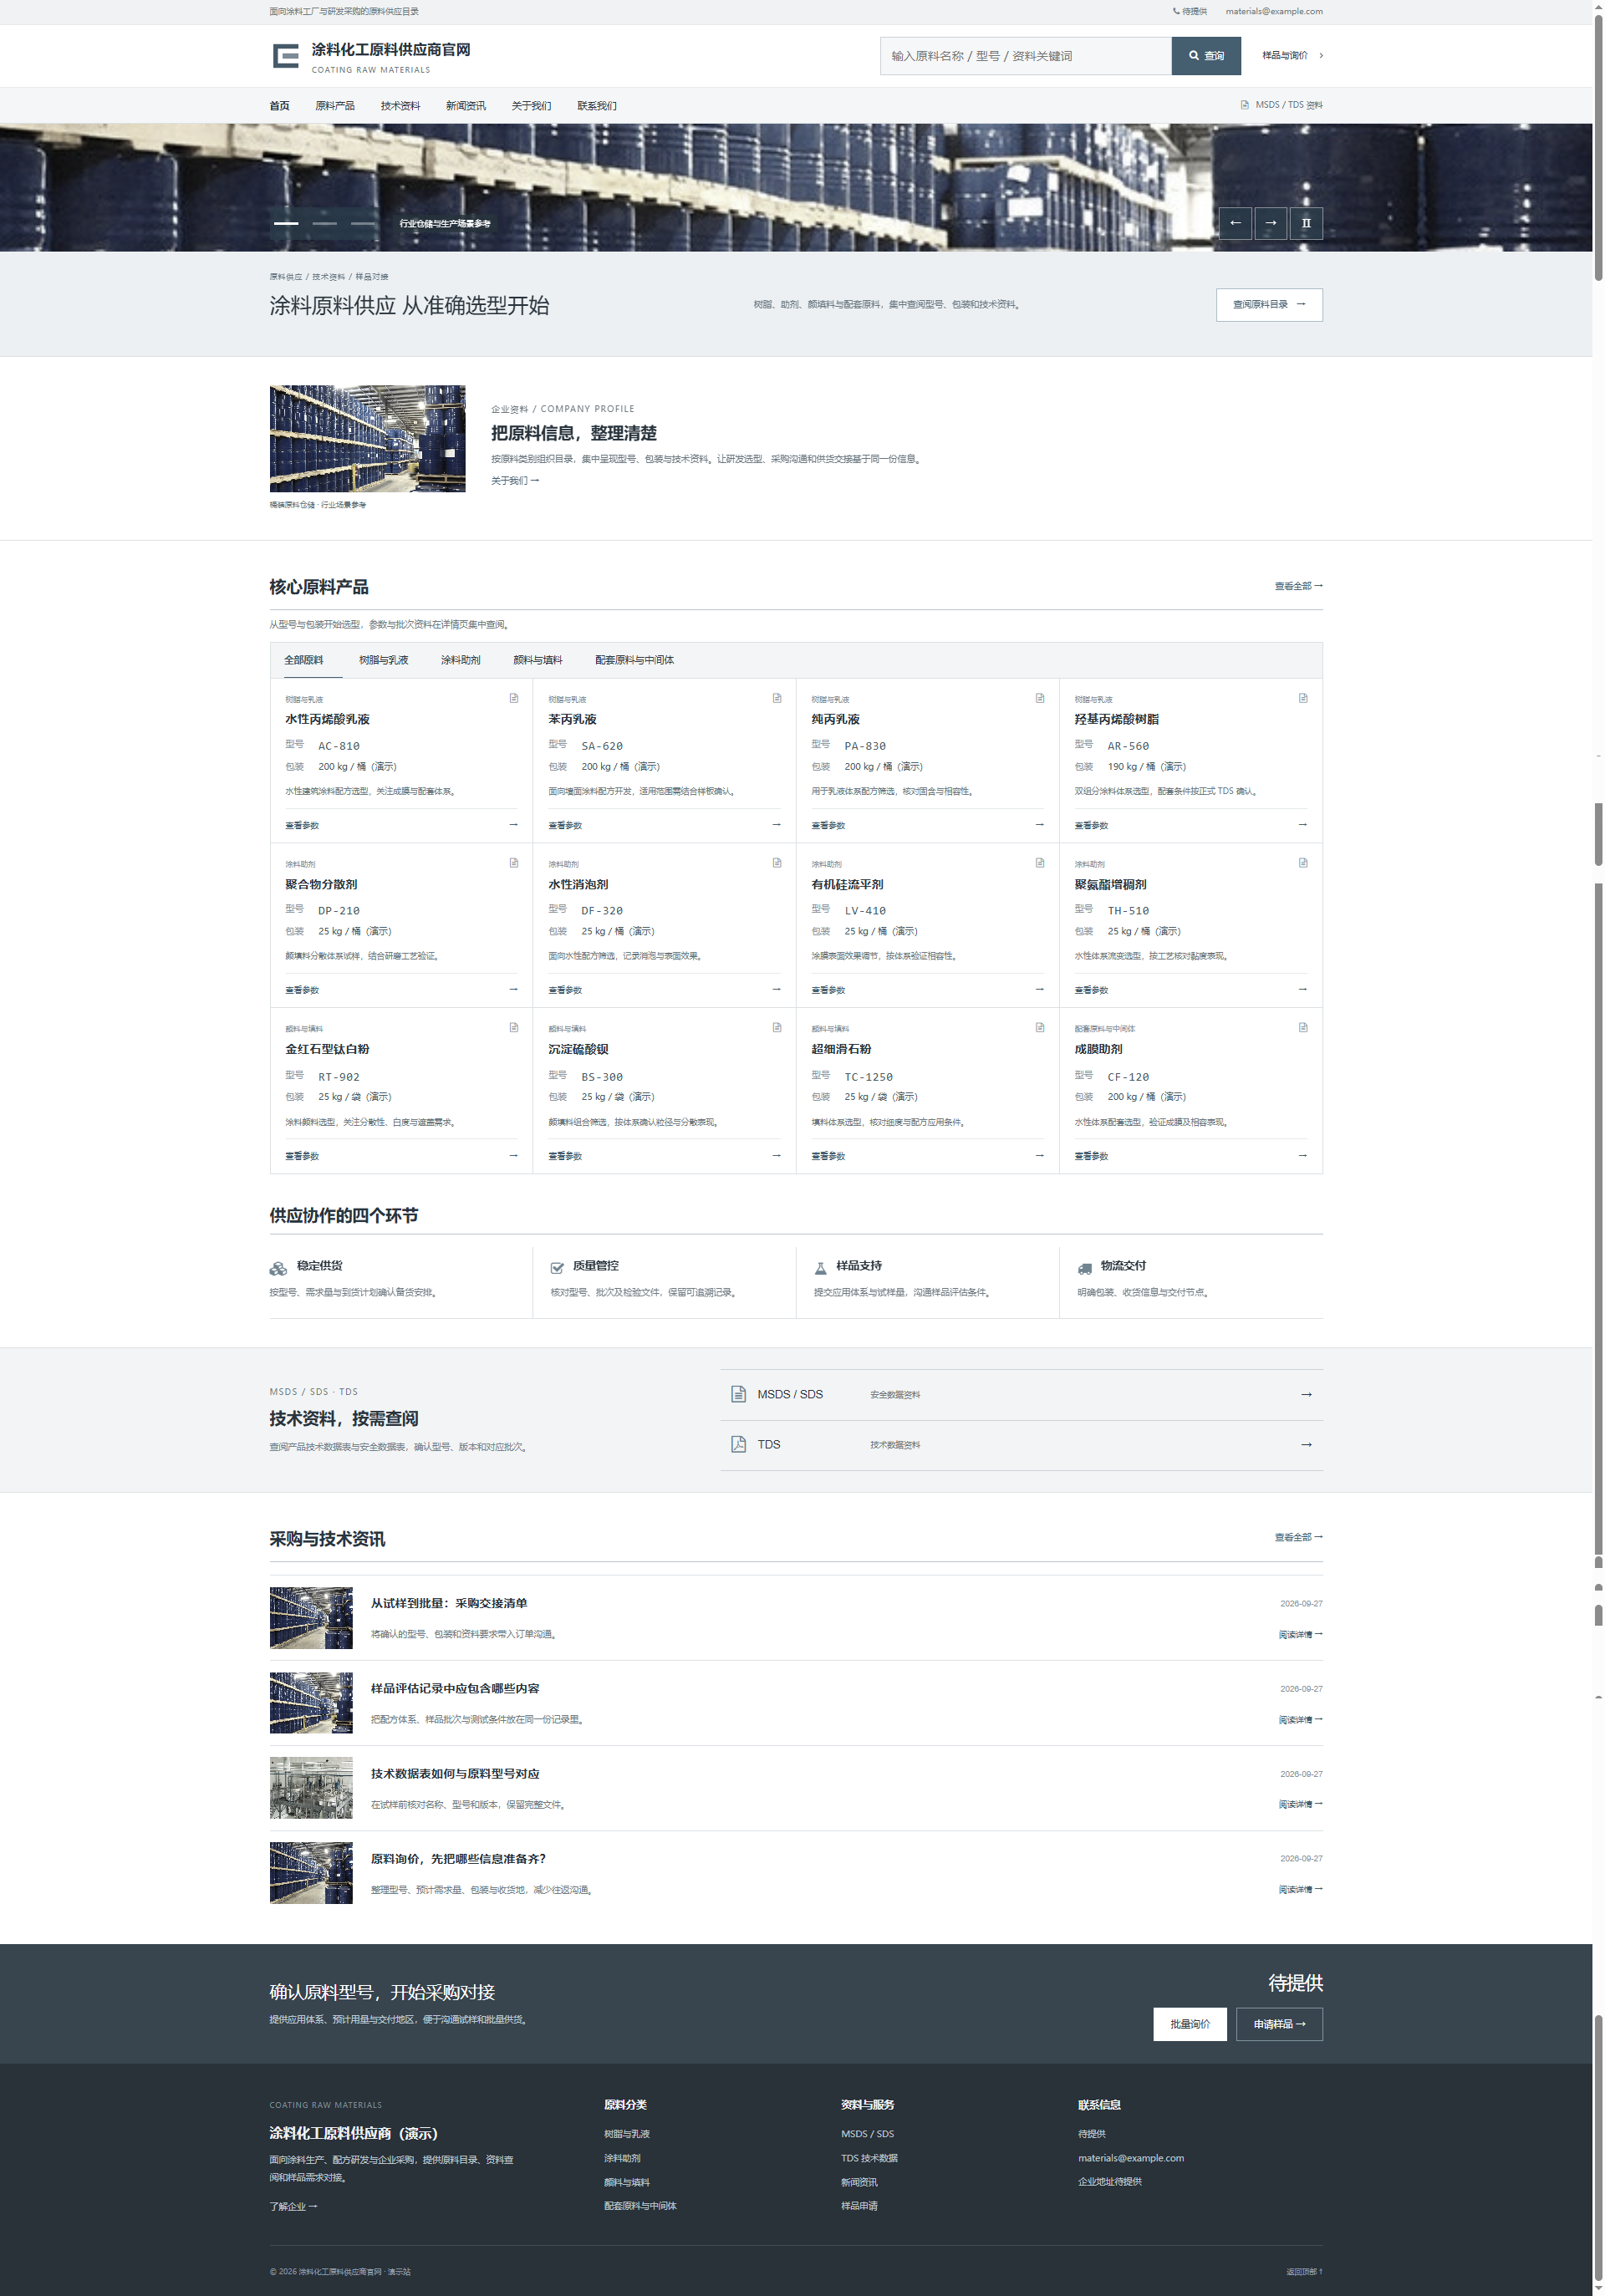Follow 关于我们 link in company profile

514,481
